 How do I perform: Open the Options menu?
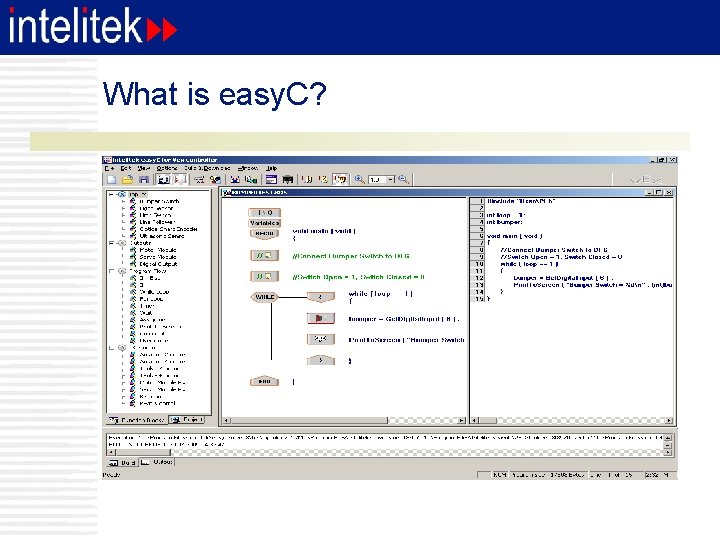[x=167, y=169]
